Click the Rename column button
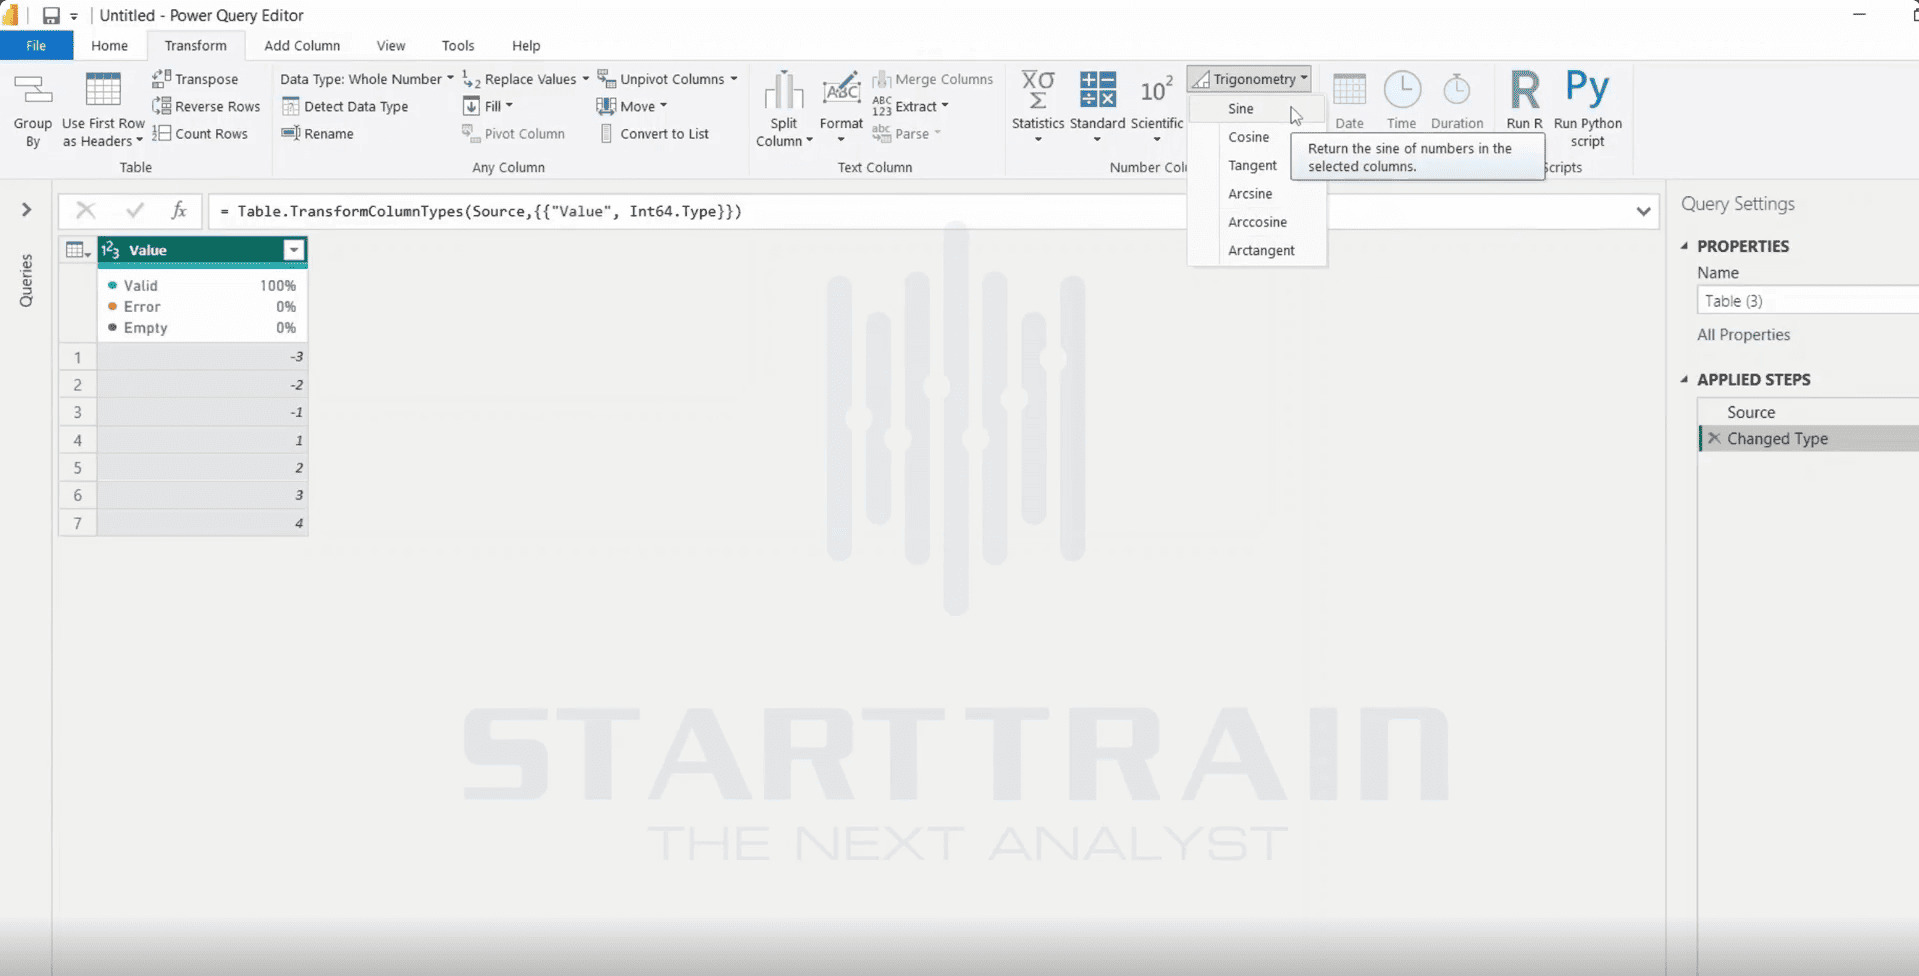Viewport: 1919px width, 976px height. coord(318,133)
